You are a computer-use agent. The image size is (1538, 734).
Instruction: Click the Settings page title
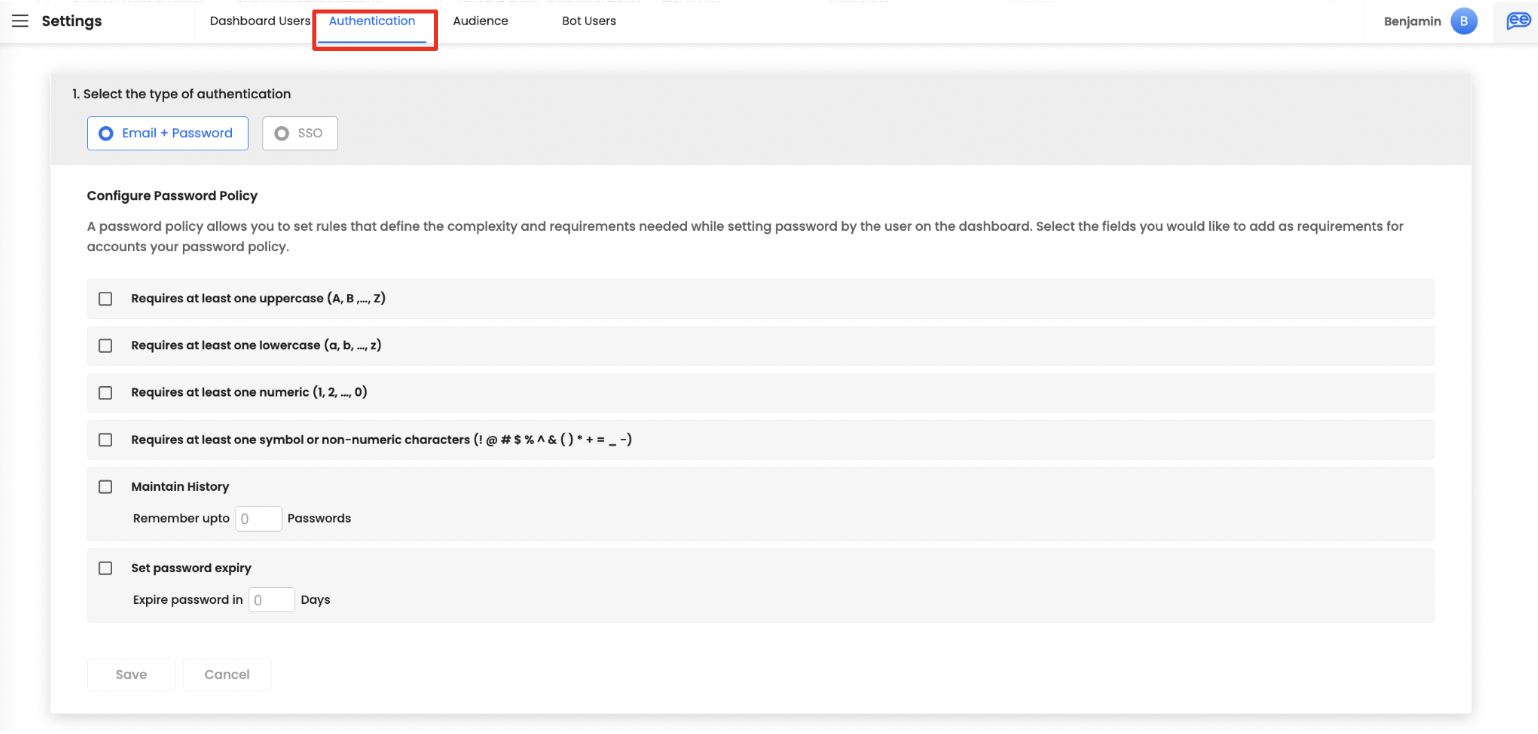point(72,21)
